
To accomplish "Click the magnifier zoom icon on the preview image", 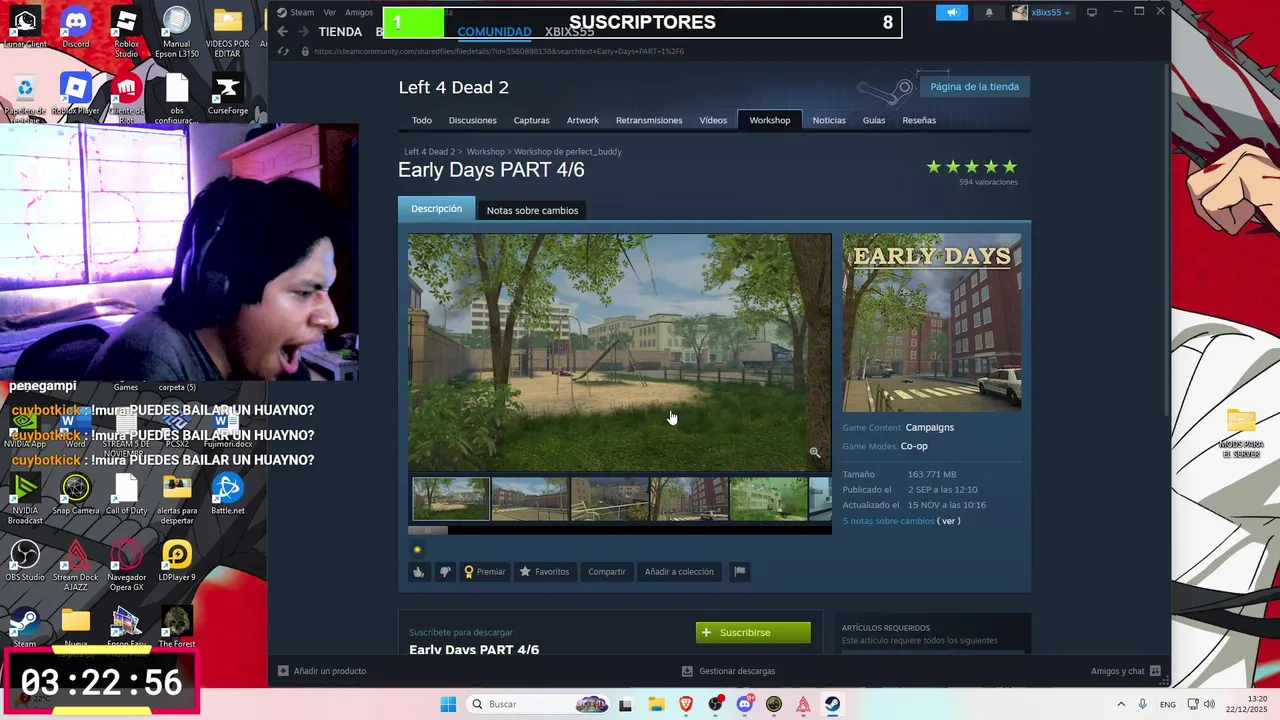I will tap(814, 453).
